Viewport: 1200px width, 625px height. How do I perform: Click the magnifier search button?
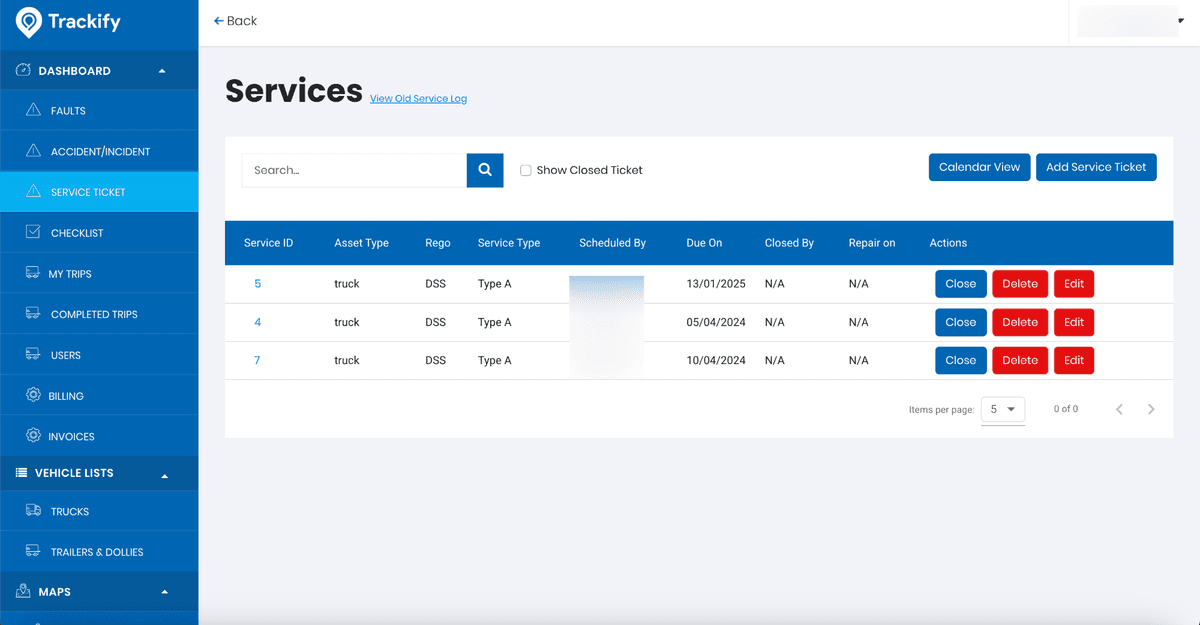pos(484,170)
